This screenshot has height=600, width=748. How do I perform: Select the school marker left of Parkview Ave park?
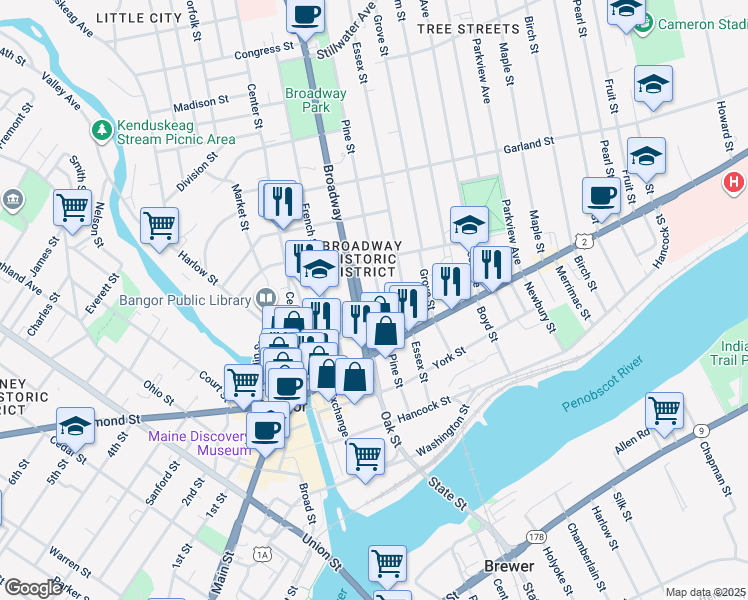coord(469,227)
